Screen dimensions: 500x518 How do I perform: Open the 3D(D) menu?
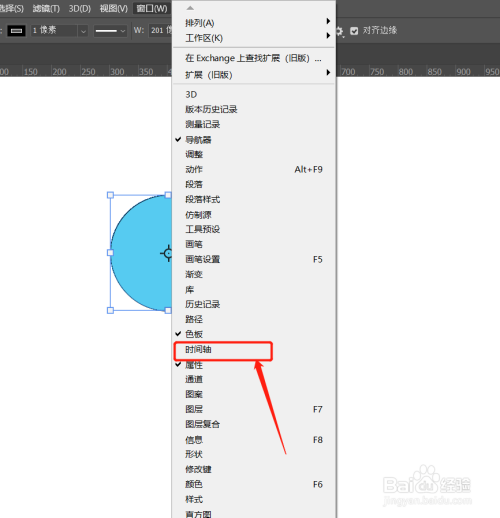(80, 8)
